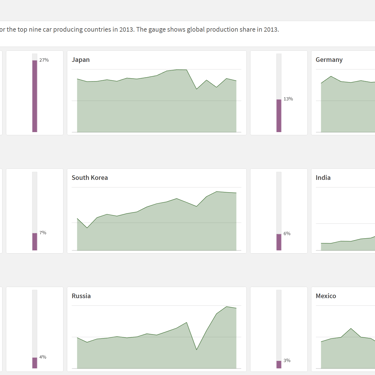Click the Japan chart title label
This screenshot has height=375, width=375.
tap(81, 60)
